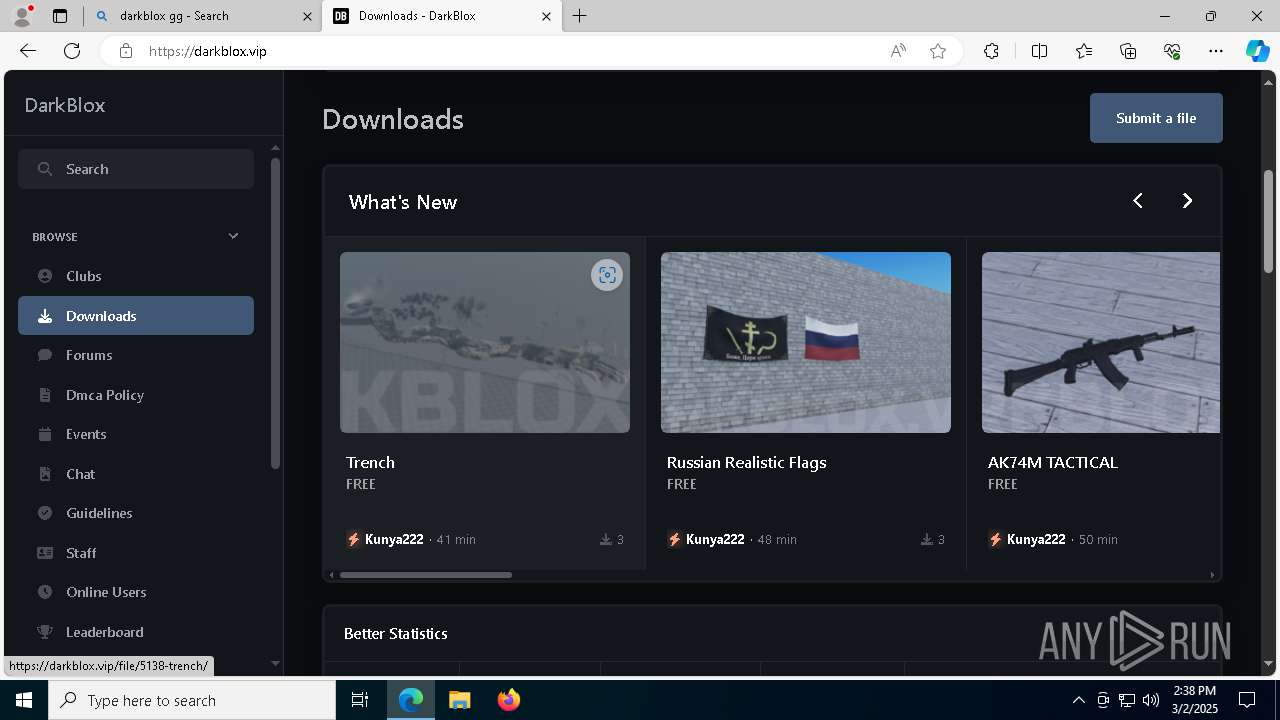This screenshot has width=1280, height=720.
Task: Click Forums speech bubble icon
Action: (x=45, y=355)
